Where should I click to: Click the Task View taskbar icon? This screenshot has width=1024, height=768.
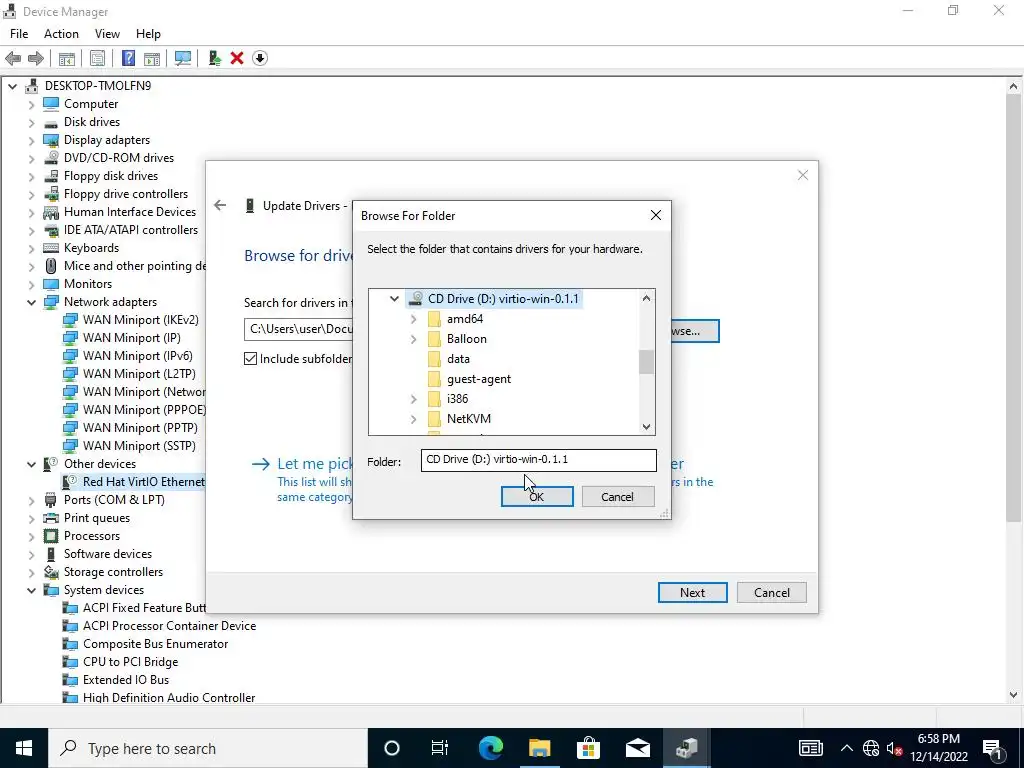click(440, 748)
